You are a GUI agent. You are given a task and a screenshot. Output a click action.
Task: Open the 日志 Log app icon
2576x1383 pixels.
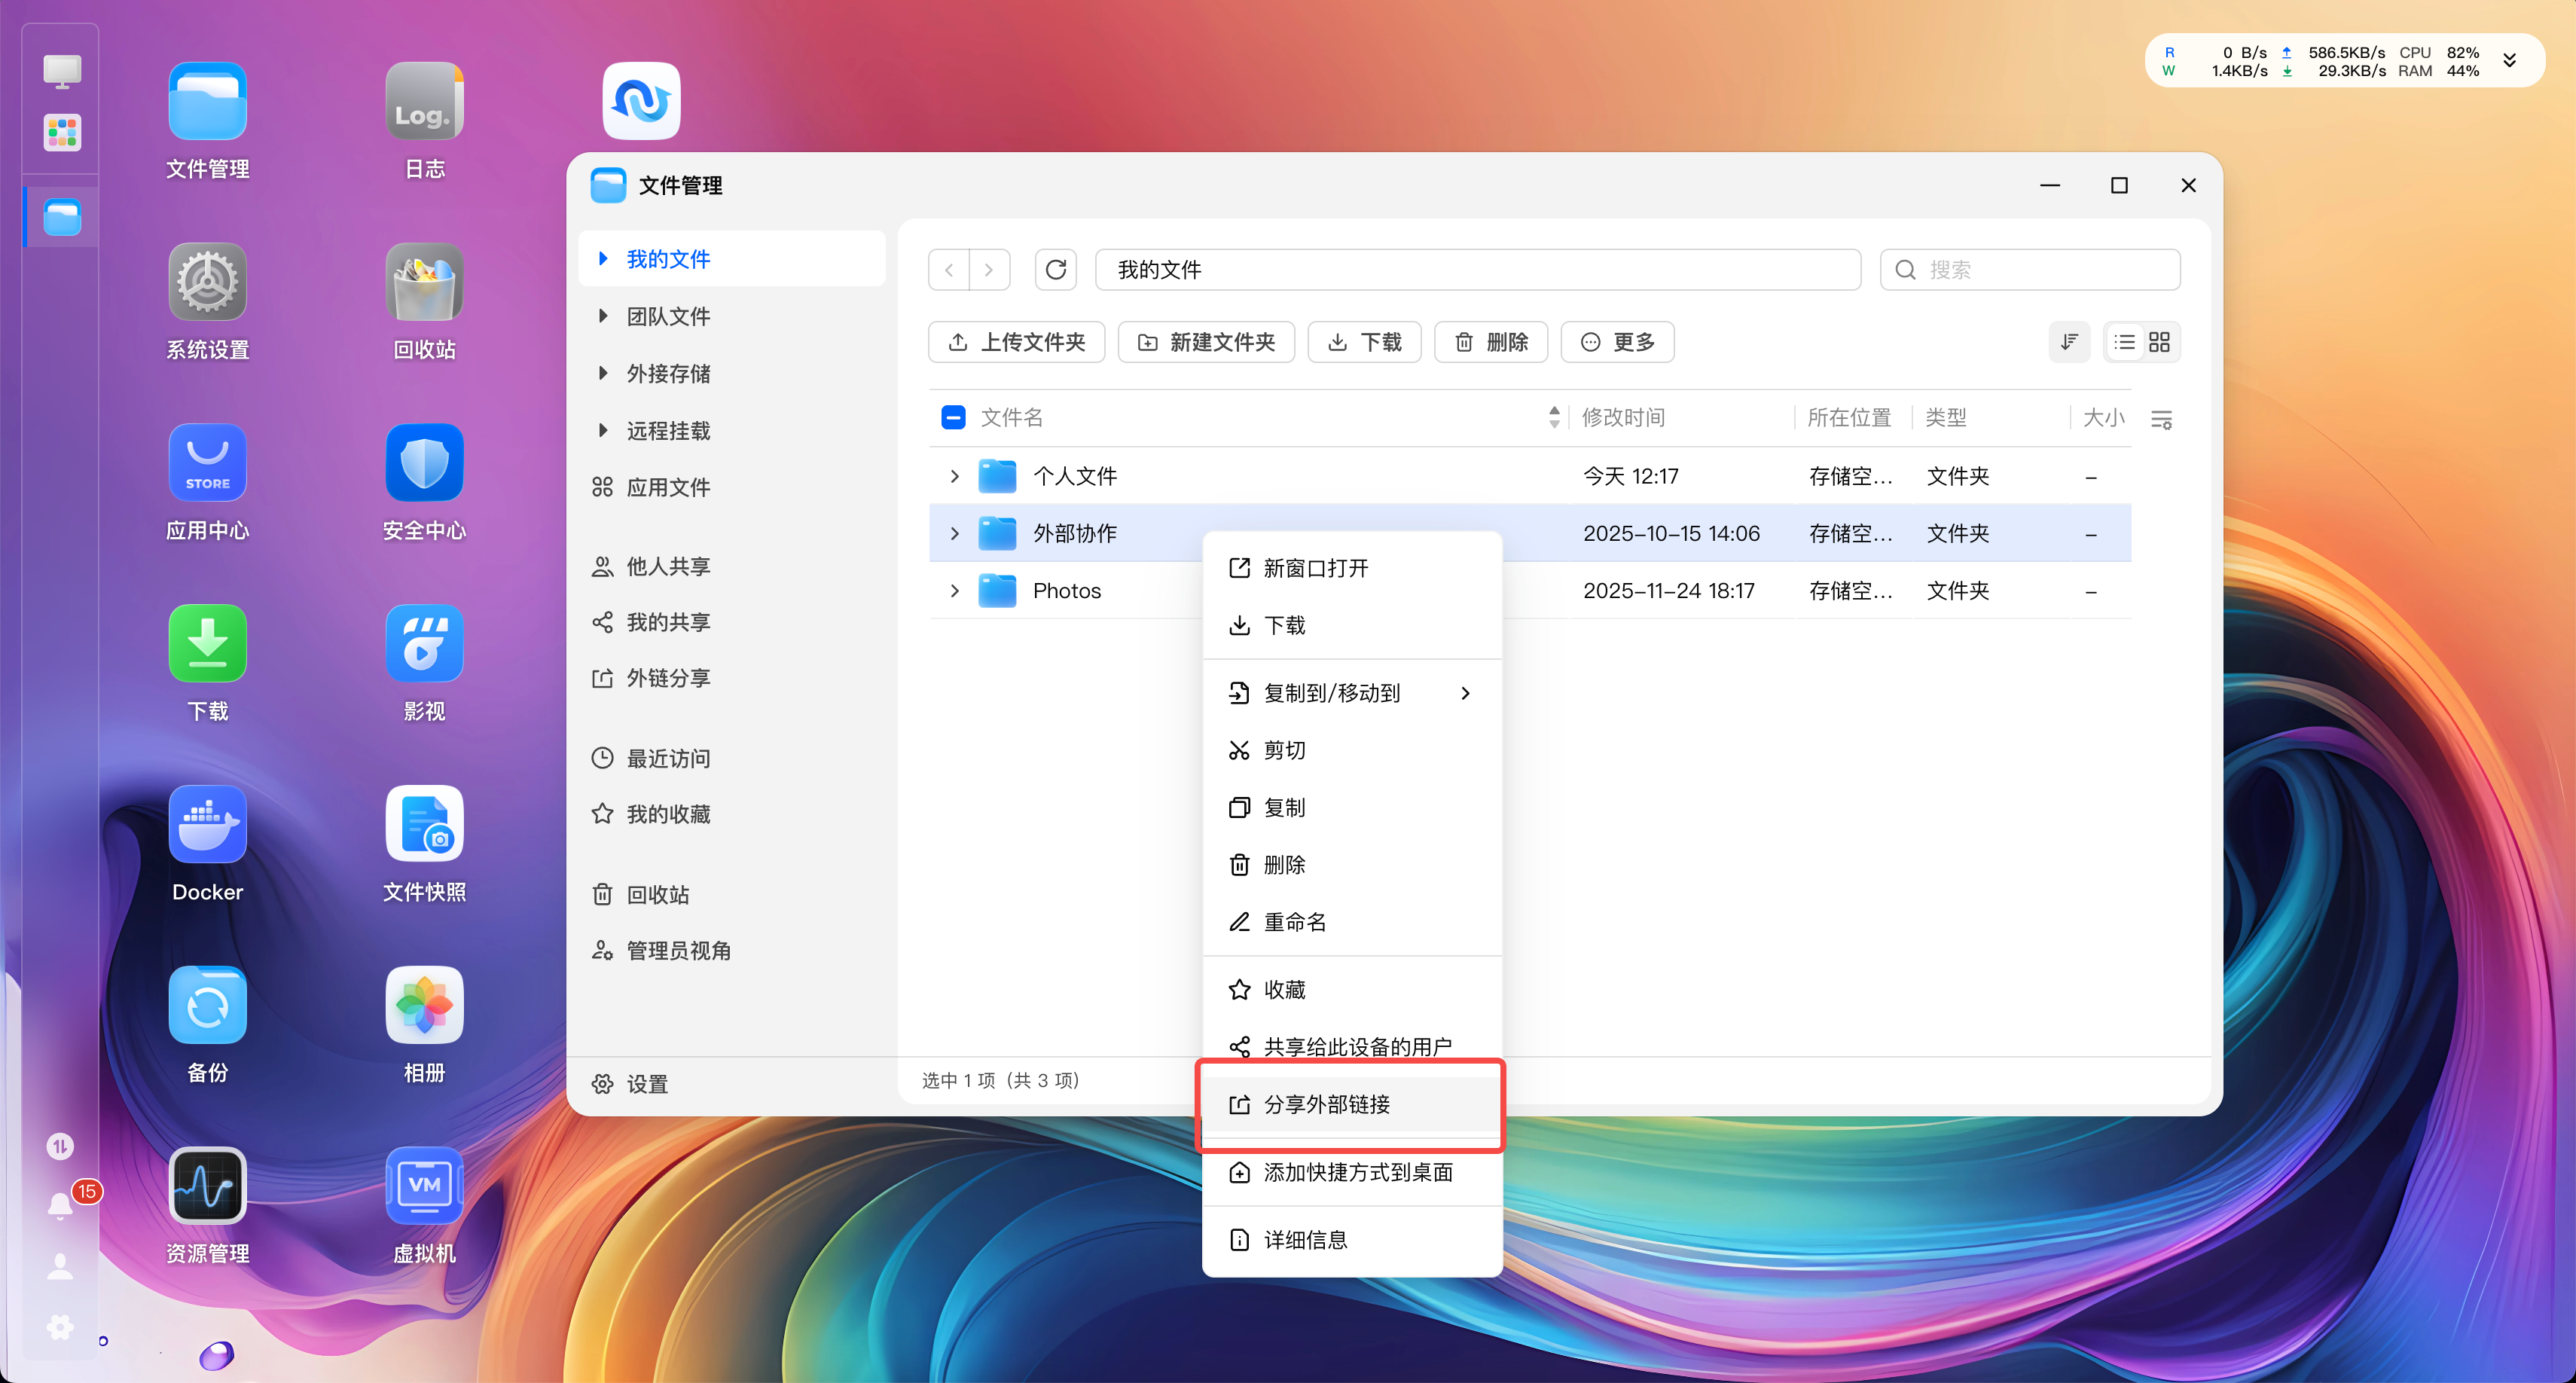click(424, 102)
